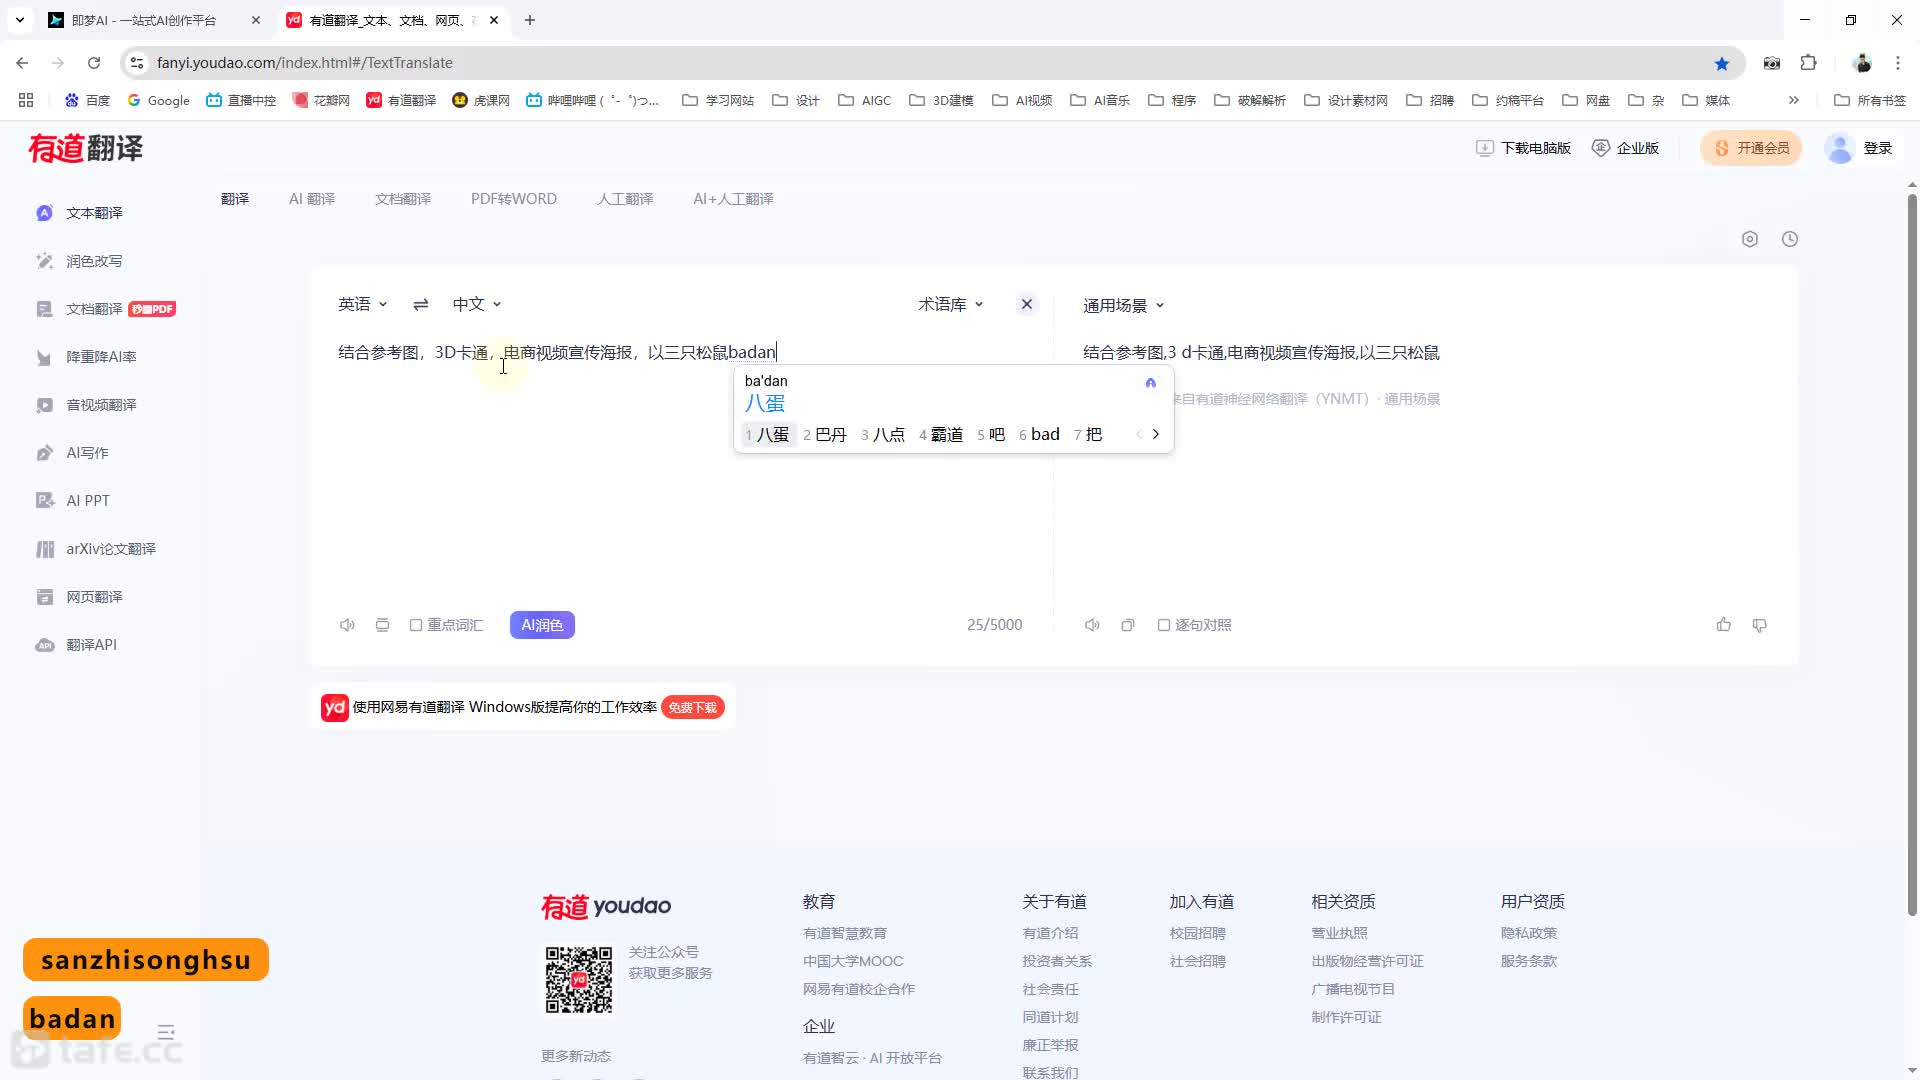Open the 网页翻译 sidebar tool
The height and width of the screenshot is (1080, 1920).
tap(80, 597)
